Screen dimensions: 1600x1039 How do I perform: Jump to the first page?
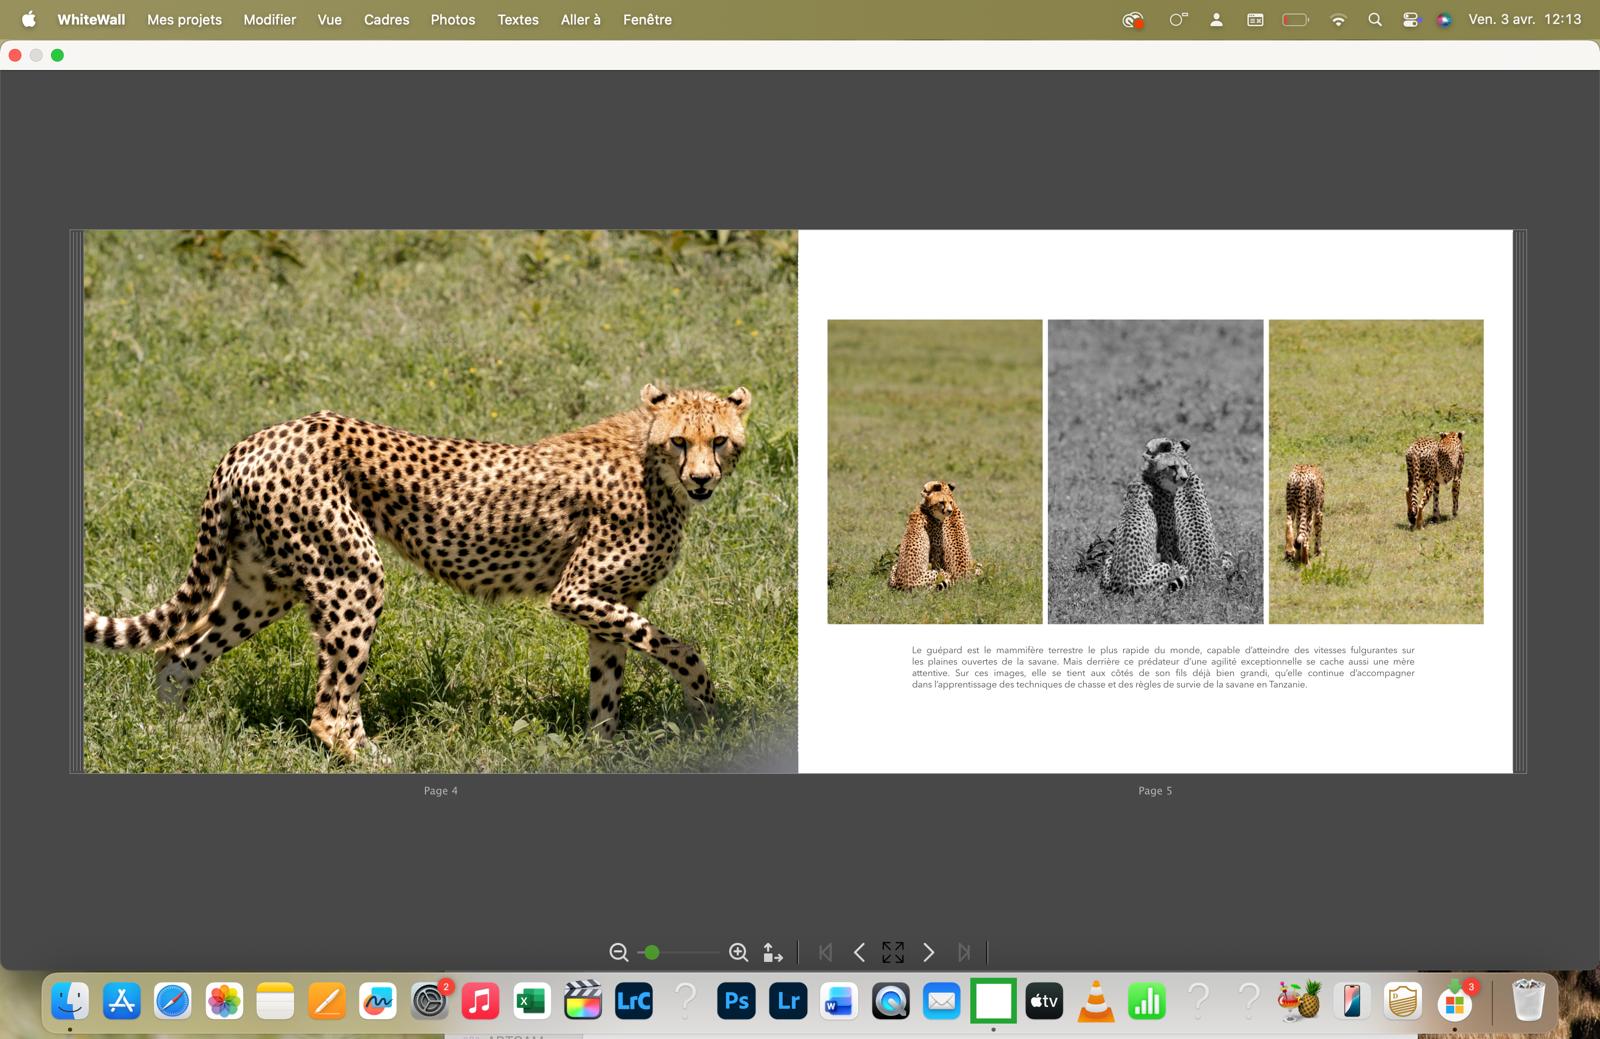(x=825, y=952)
